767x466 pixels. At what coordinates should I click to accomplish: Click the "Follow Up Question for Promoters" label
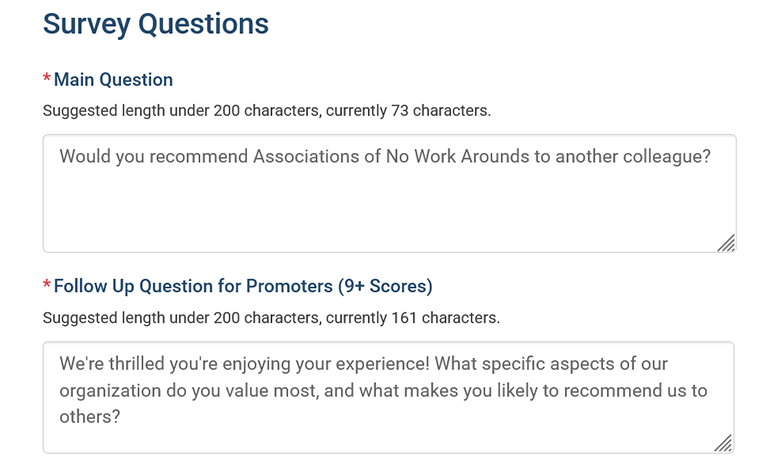pos(193,287)
